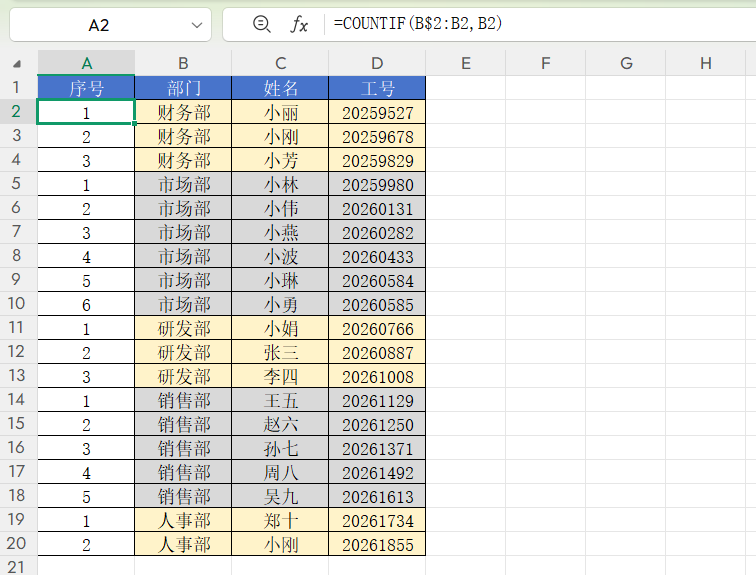The image size is (756, 575).
Task: Click the formula bar with the COUNTIF formula
Action: point(540,24)
